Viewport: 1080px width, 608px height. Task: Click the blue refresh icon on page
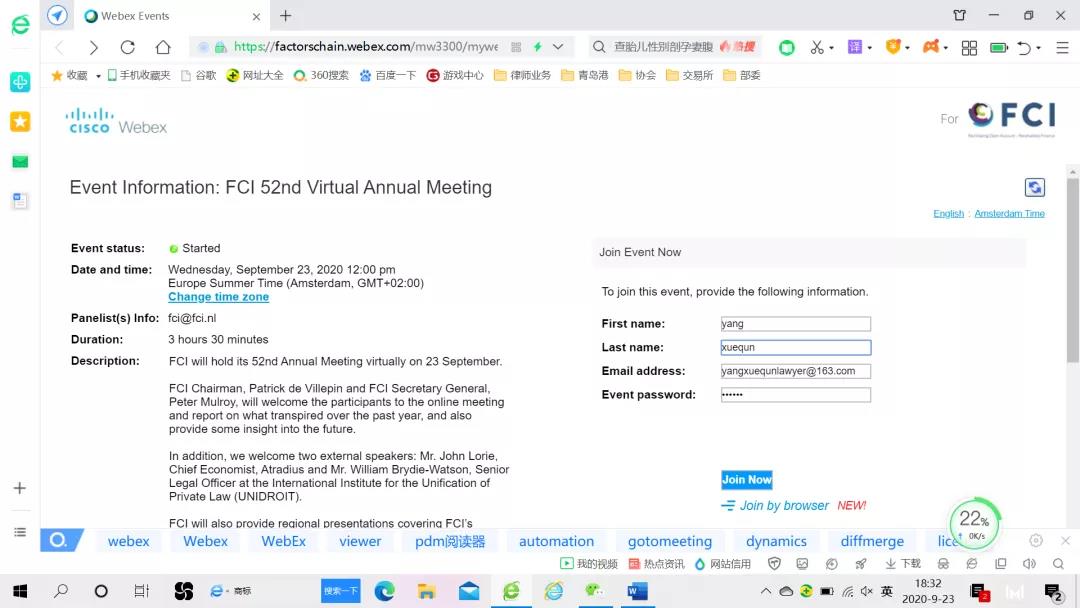[x=1035, y=187]
